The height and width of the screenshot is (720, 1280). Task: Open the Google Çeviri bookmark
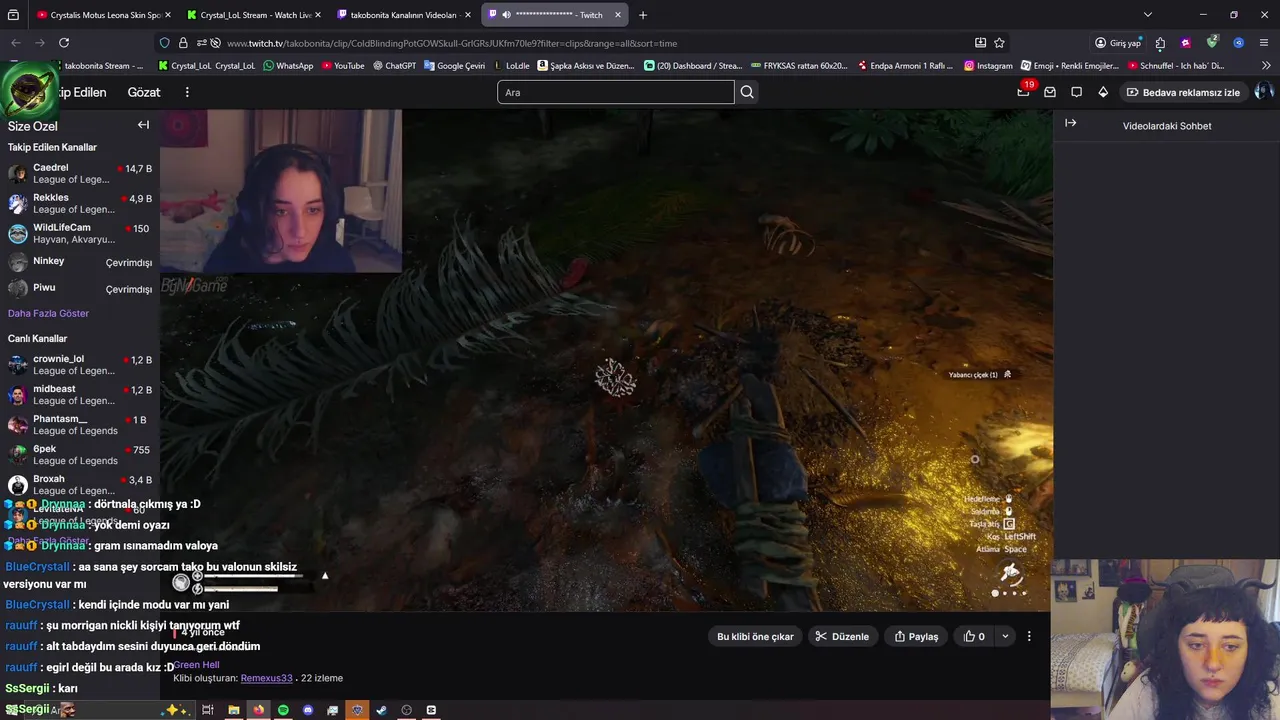coord(454,66)
